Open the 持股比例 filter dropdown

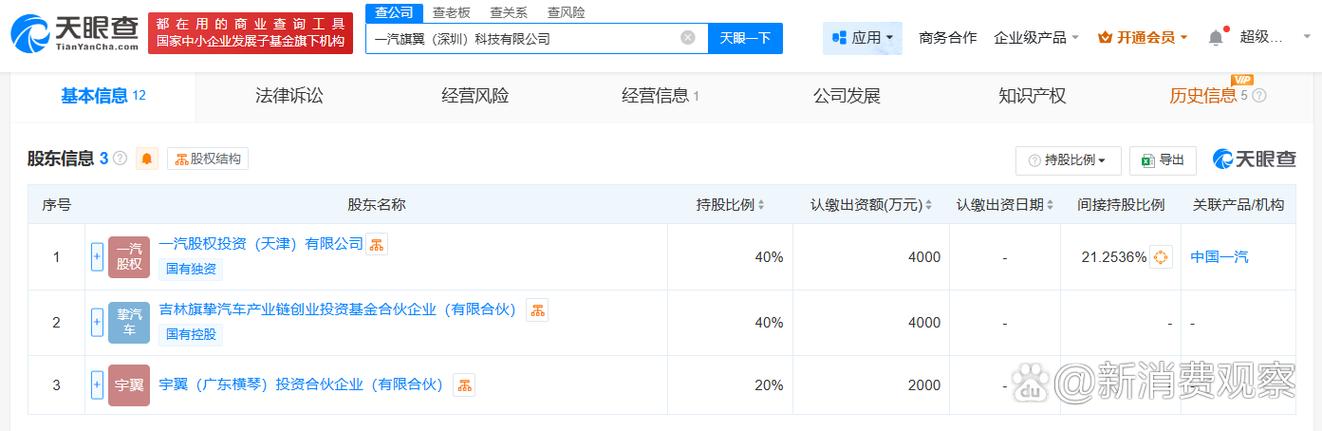click(x=1068, y=160)
